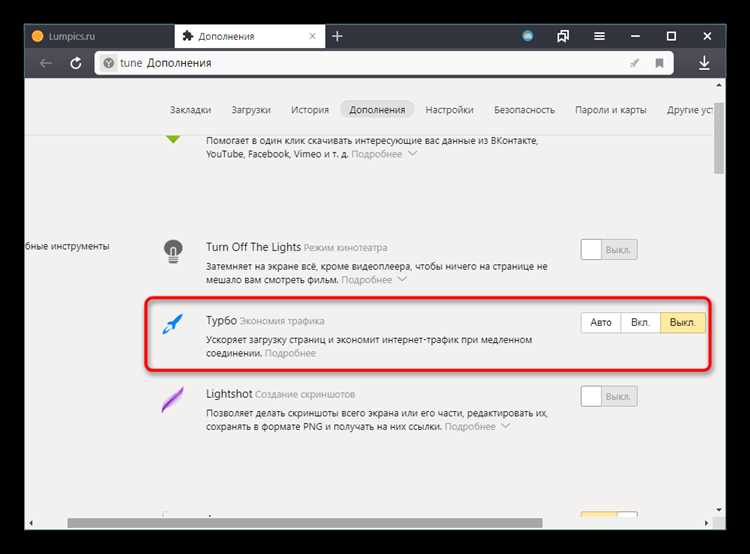Switch to the Lumpics.ru browser tab
750x554 pixels.
pos(99,36)
